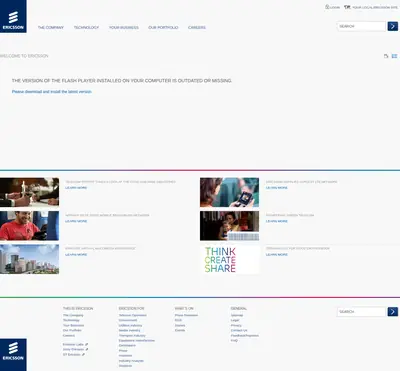Open Government footer link
Screen dimensions: 400x371
click(x=128, y=320)
